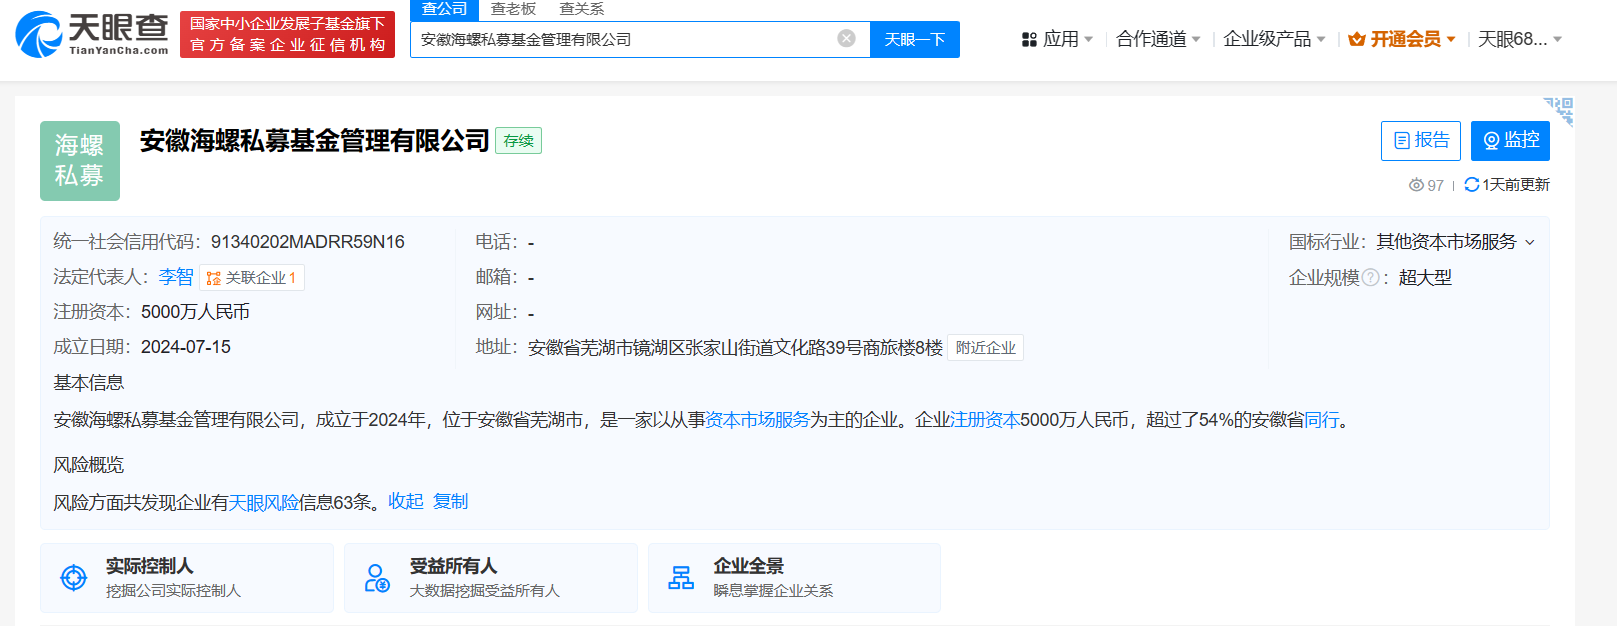This screenshot has width=1617, height=626.
Task: Switch to 查老板 tab
Action: click(513, 9)
